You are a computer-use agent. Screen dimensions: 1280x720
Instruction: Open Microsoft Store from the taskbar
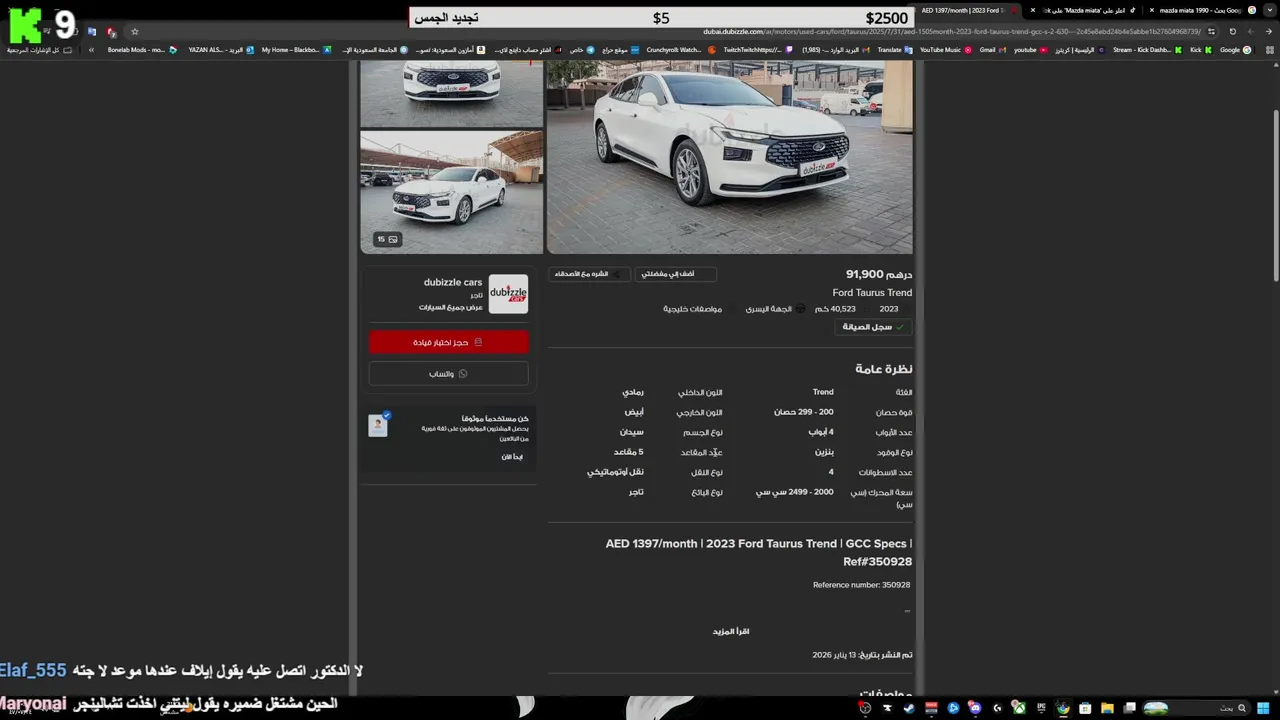[x=1085, y=708]
